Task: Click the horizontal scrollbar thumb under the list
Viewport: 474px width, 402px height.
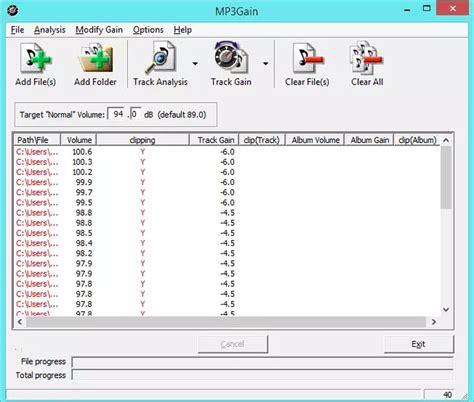Action: [x=226, y=322]
